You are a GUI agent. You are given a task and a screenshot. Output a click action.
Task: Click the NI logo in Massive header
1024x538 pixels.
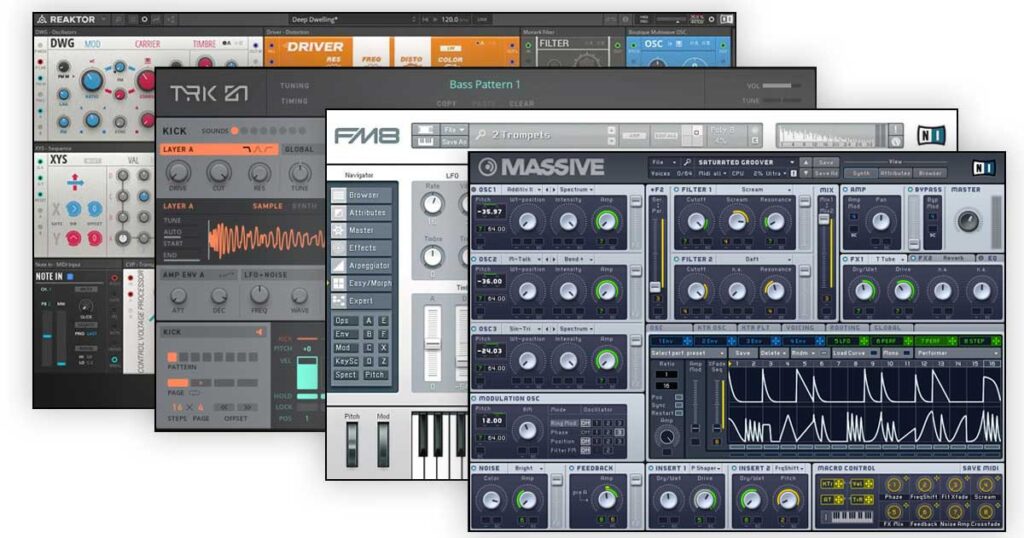[x=983, y=168]
